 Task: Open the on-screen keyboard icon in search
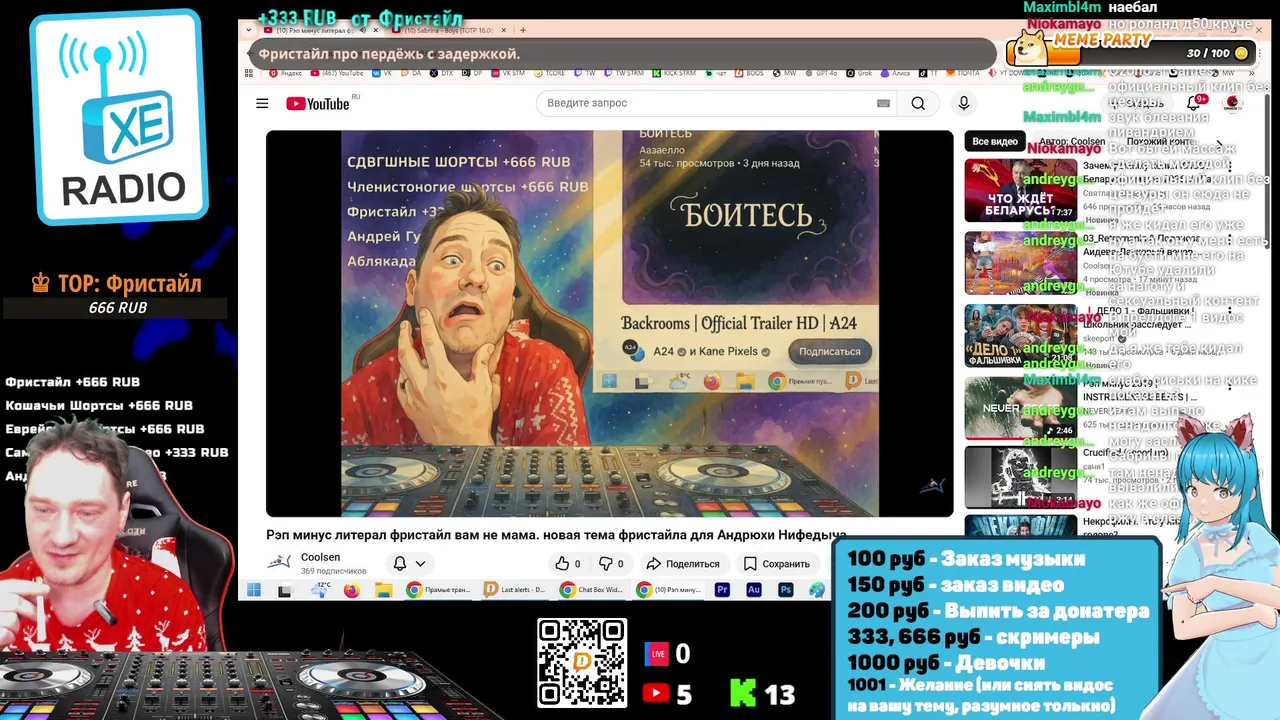[883, 103]
